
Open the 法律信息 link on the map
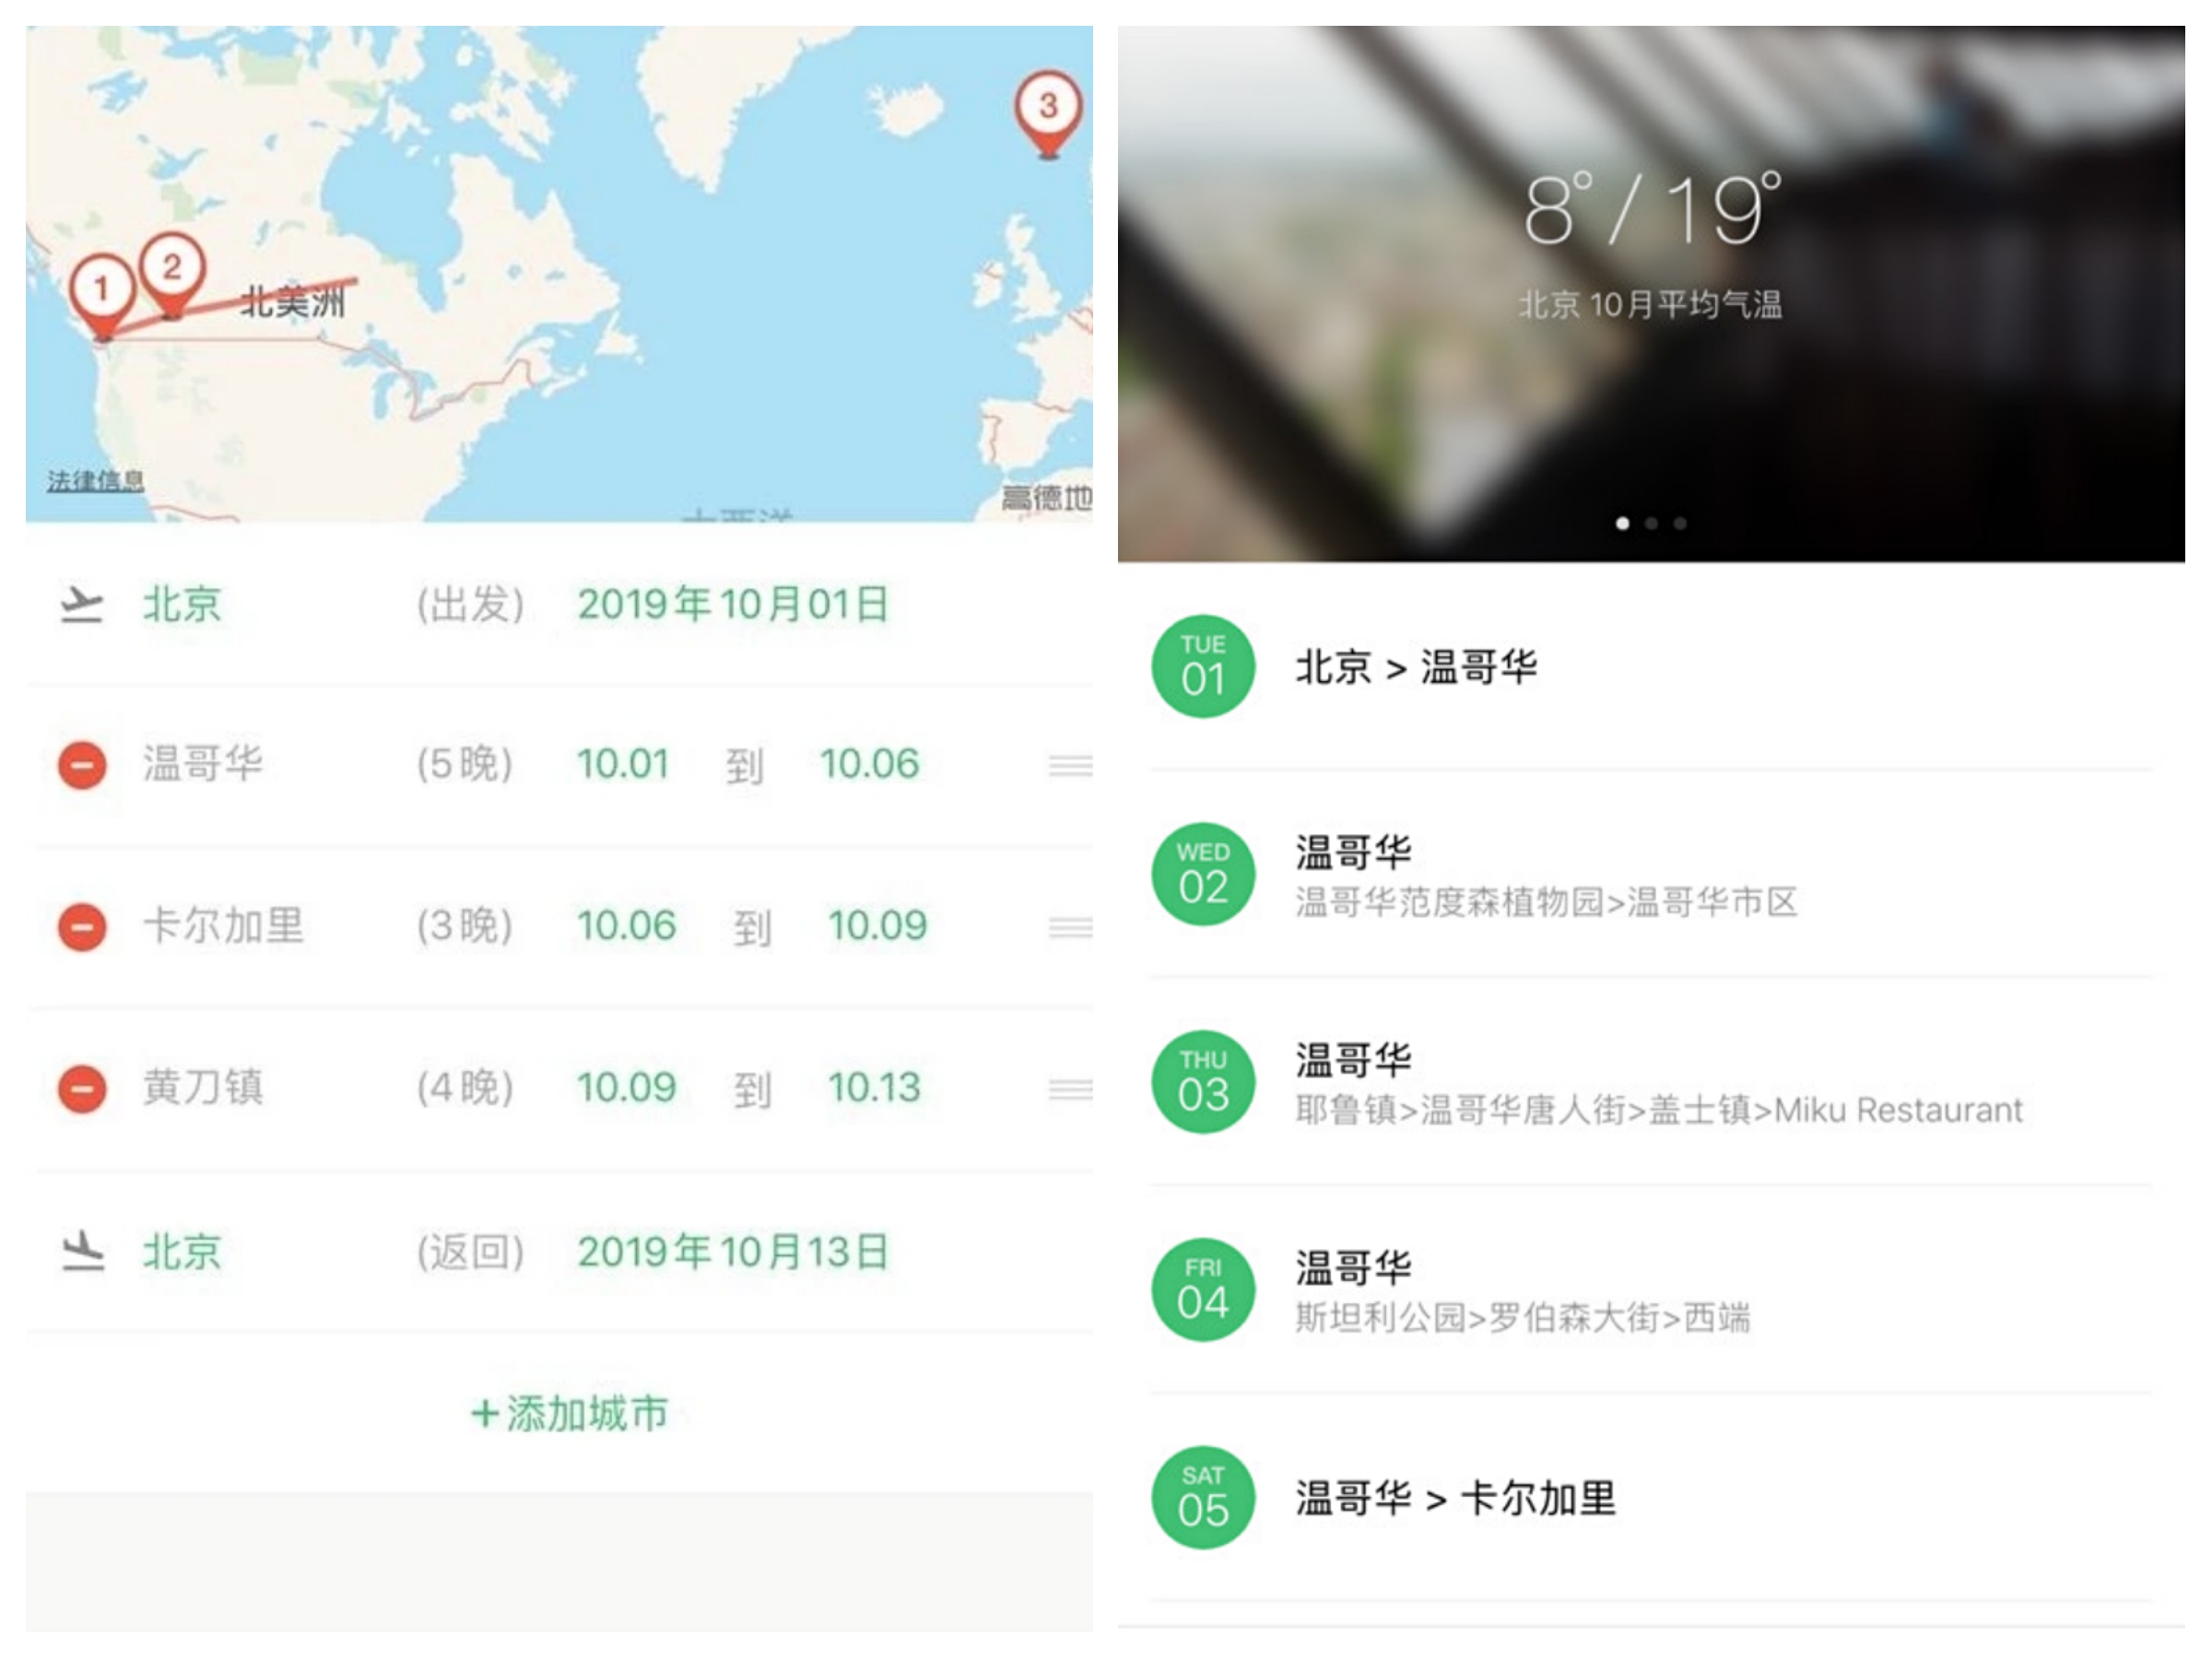[96, 481]
